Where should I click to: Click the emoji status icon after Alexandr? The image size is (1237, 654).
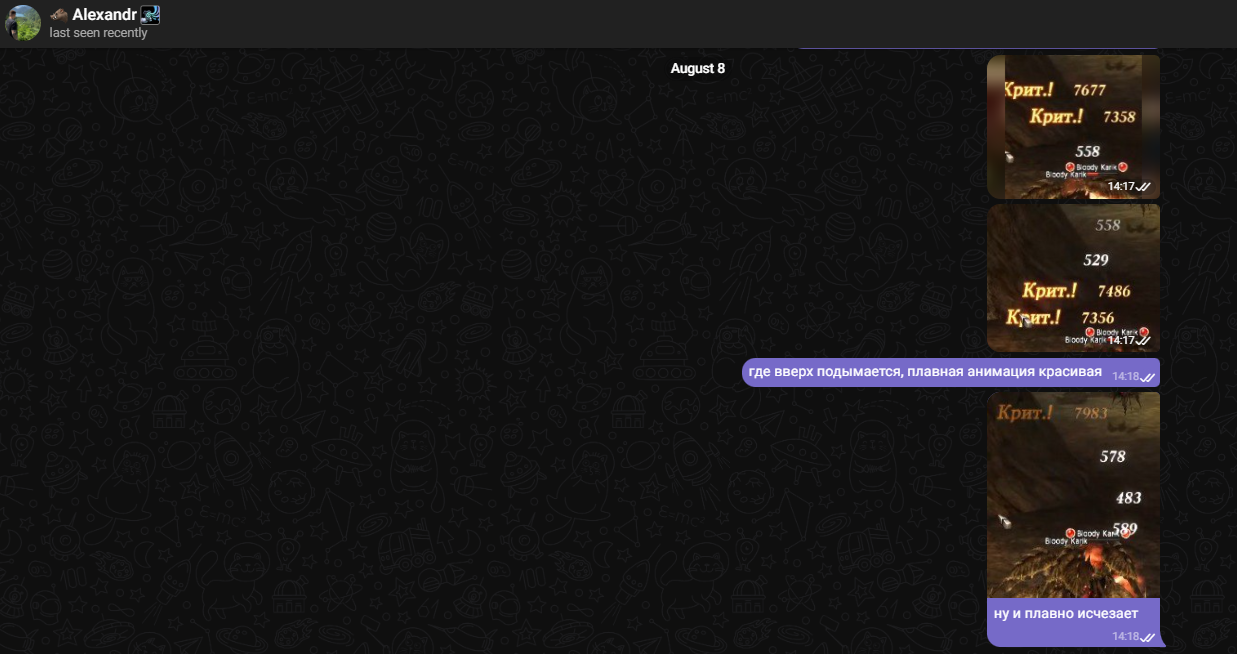tap(150, 15)
